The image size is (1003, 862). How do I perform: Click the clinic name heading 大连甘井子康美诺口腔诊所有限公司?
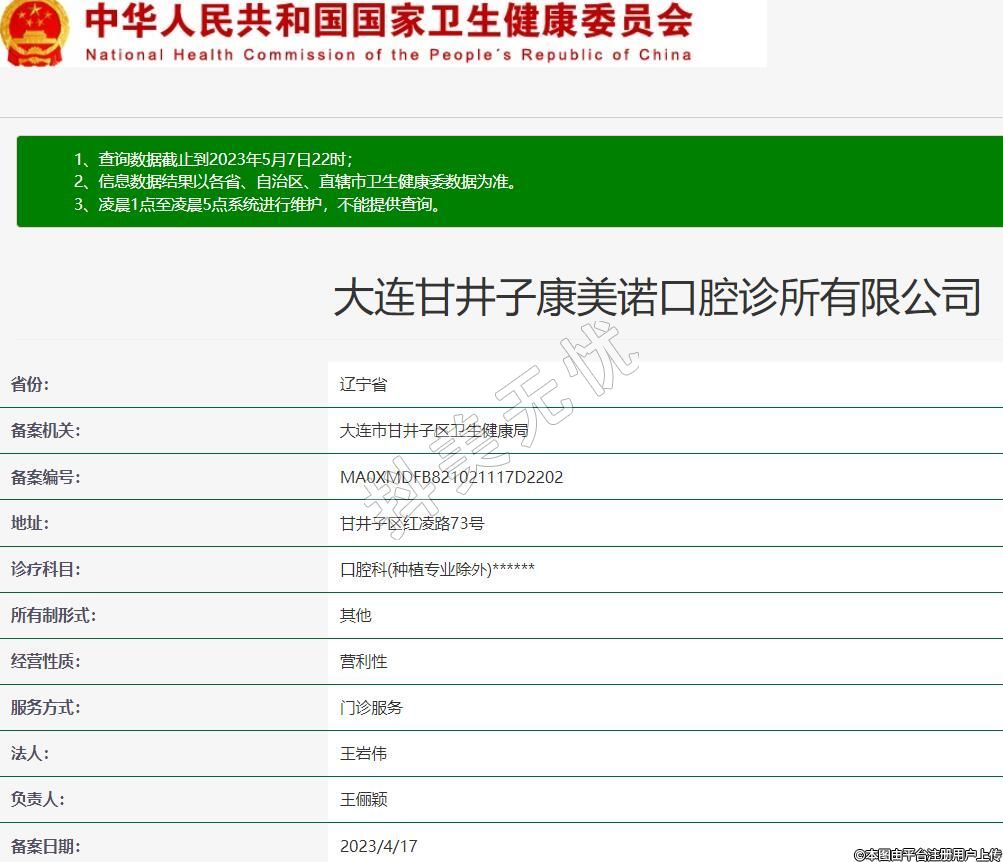pyautogui.click(x=656, y=298)
